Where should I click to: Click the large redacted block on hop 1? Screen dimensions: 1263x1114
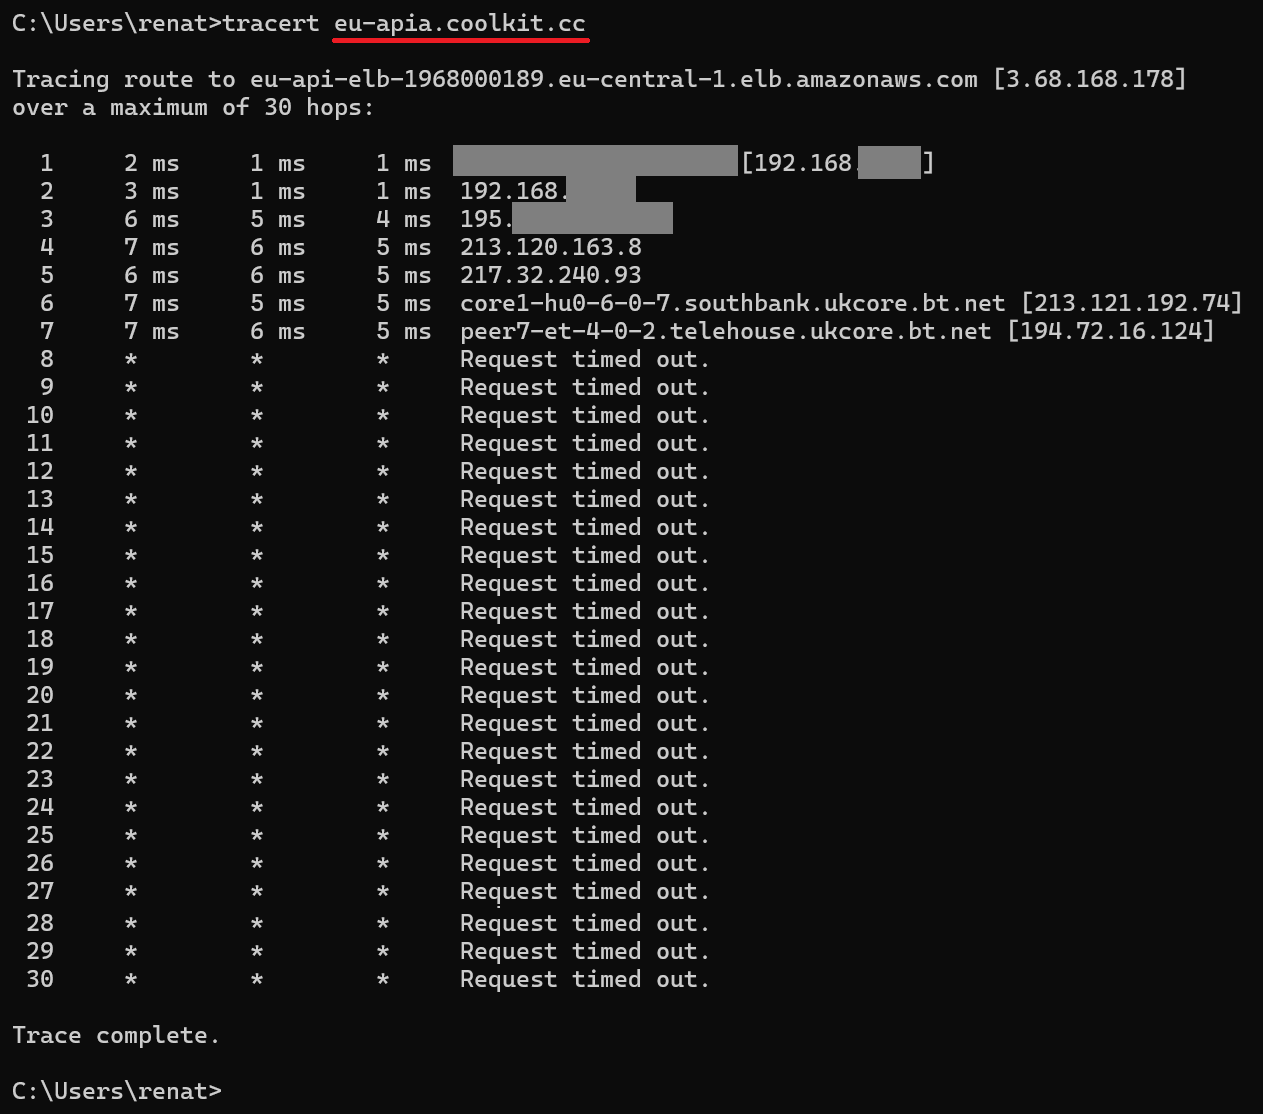pos(595,162)
